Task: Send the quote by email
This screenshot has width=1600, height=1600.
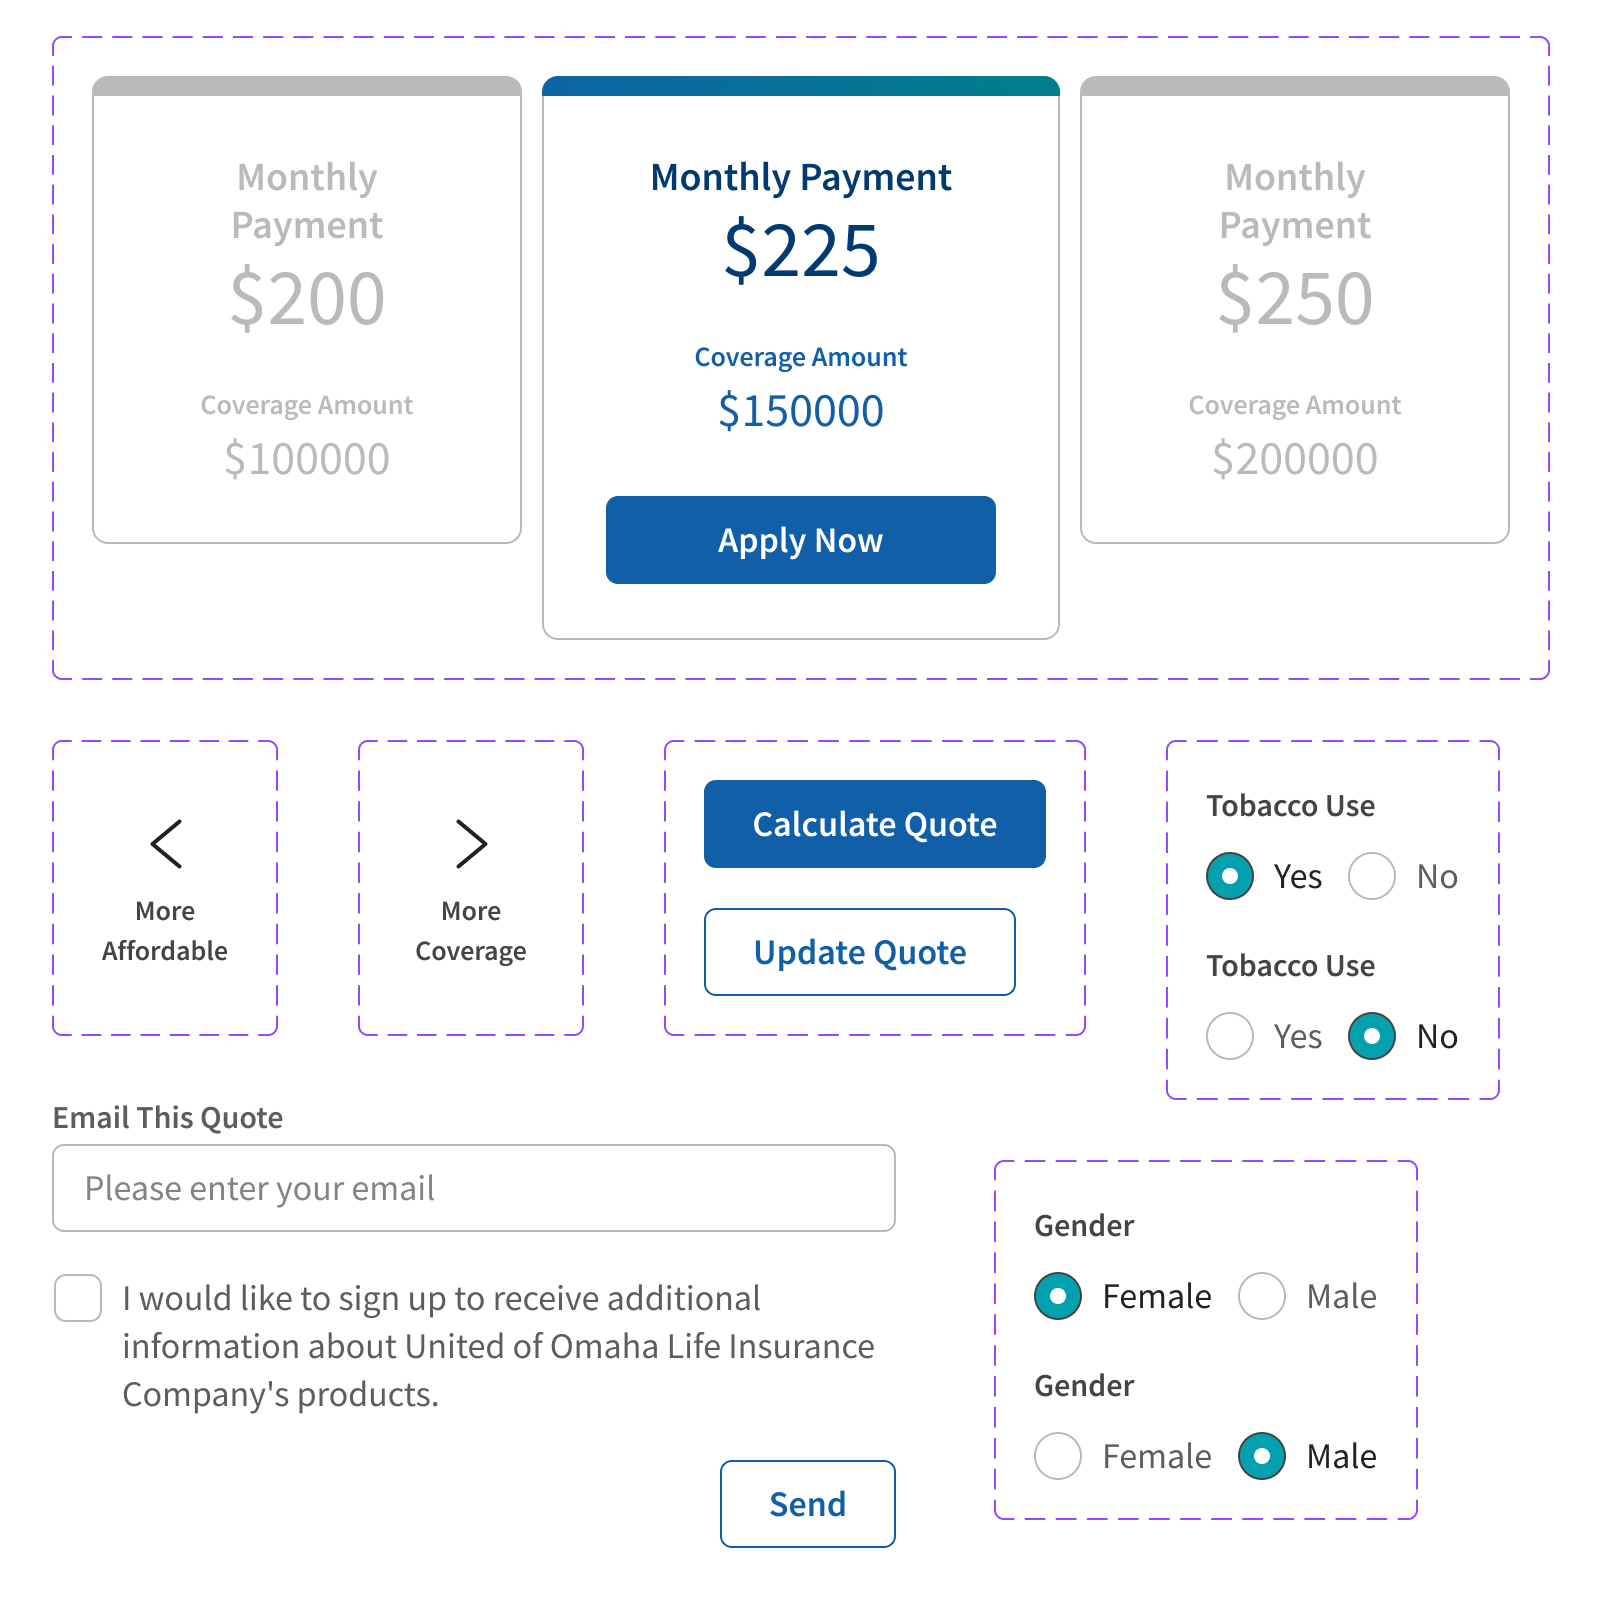Action: (x=807, y=1504)
